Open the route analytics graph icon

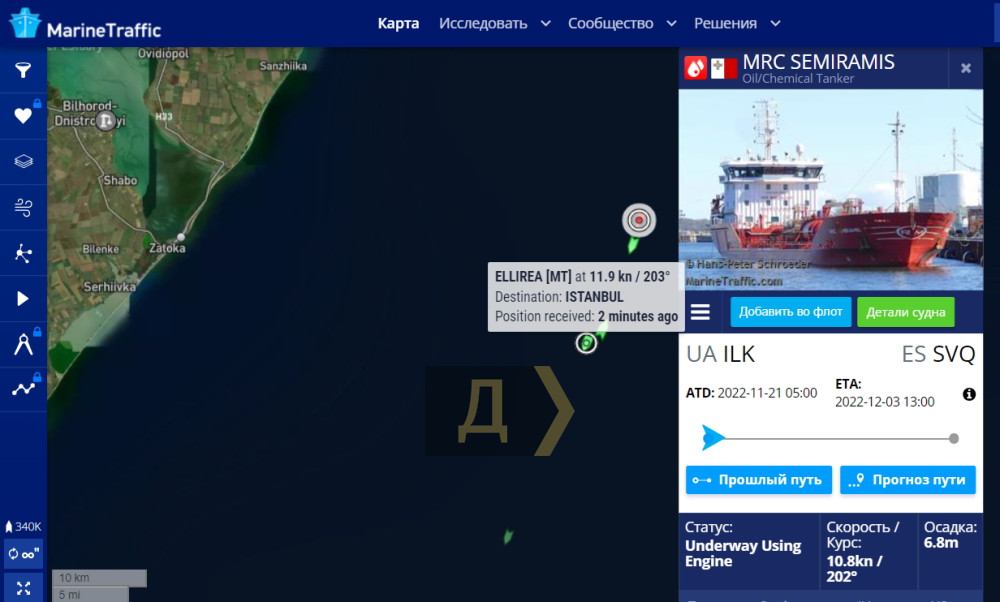tap(23, 388)
